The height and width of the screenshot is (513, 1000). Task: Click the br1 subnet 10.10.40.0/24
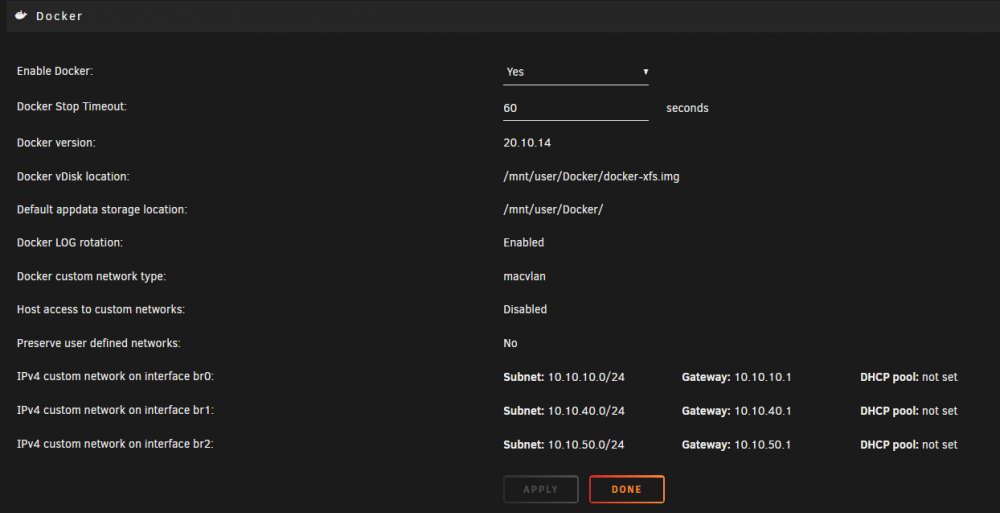[x=586, y=411]
